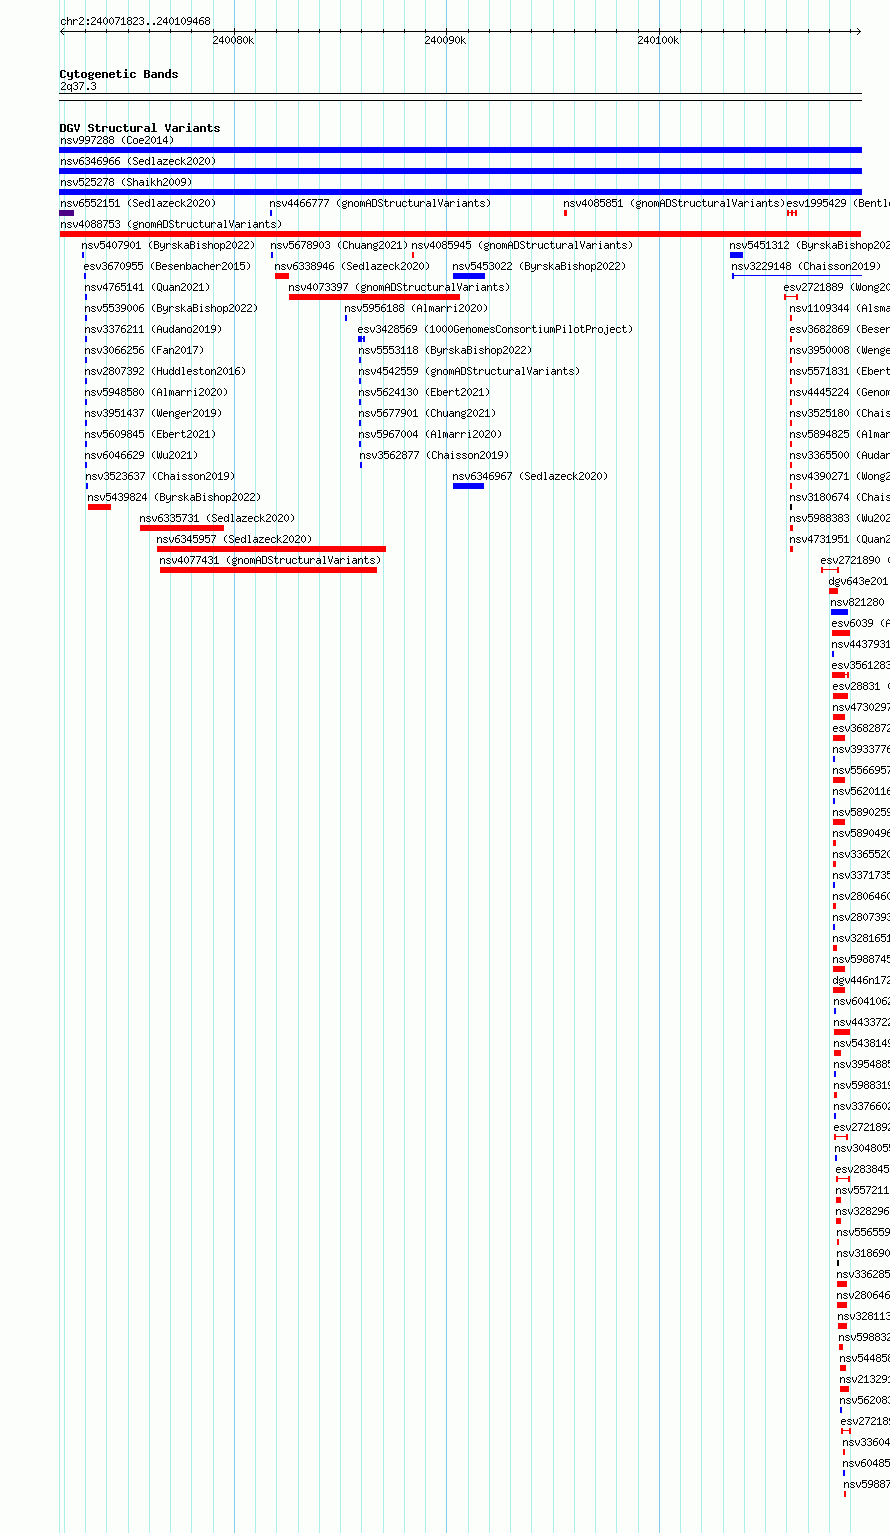890x1533 pixels.
Task: Open nsv6345957 (Sedlazeck2020) variant
Action: (234, 539)
